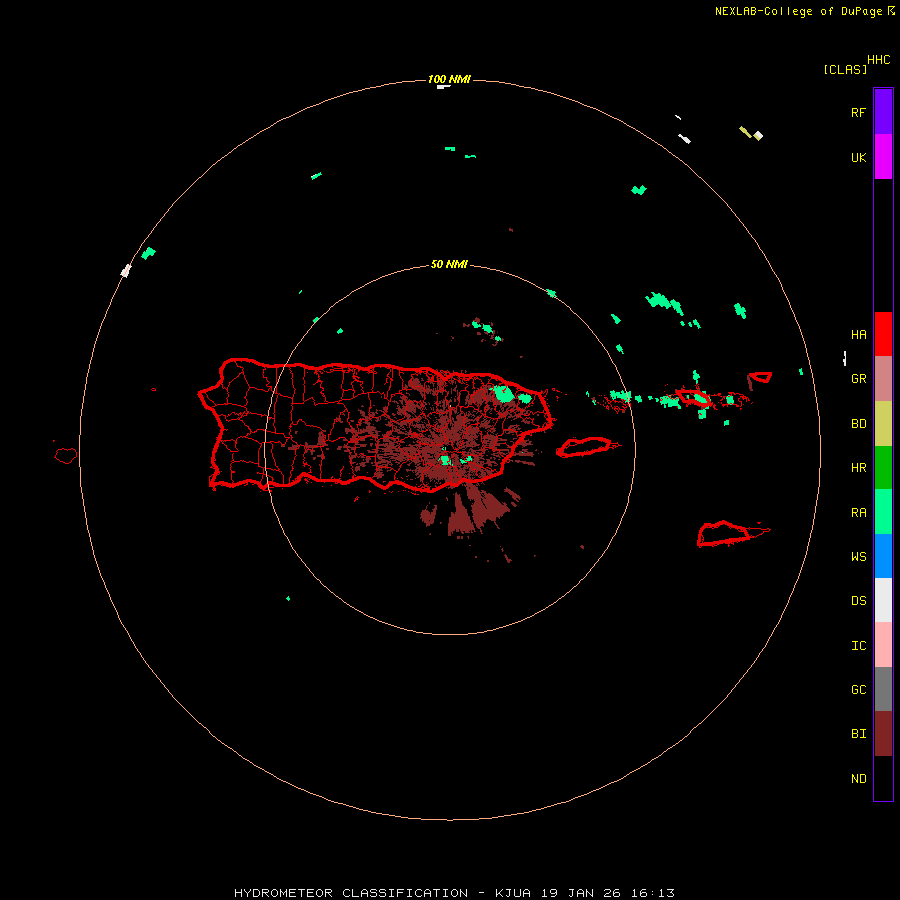900x900 pixels.
Task: Click the Mona island outline west of Puerto Rico
Action: (66, 456)
